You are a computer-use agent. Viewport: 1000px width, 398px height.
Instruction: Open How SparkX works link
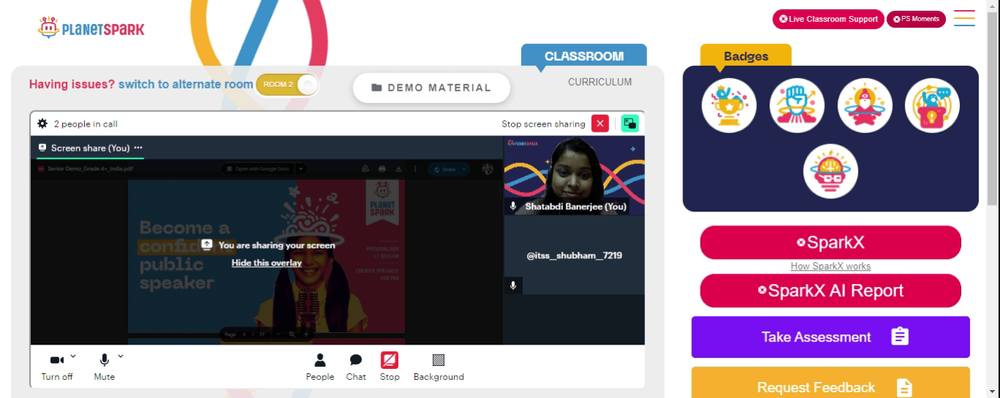pos(830,266)
